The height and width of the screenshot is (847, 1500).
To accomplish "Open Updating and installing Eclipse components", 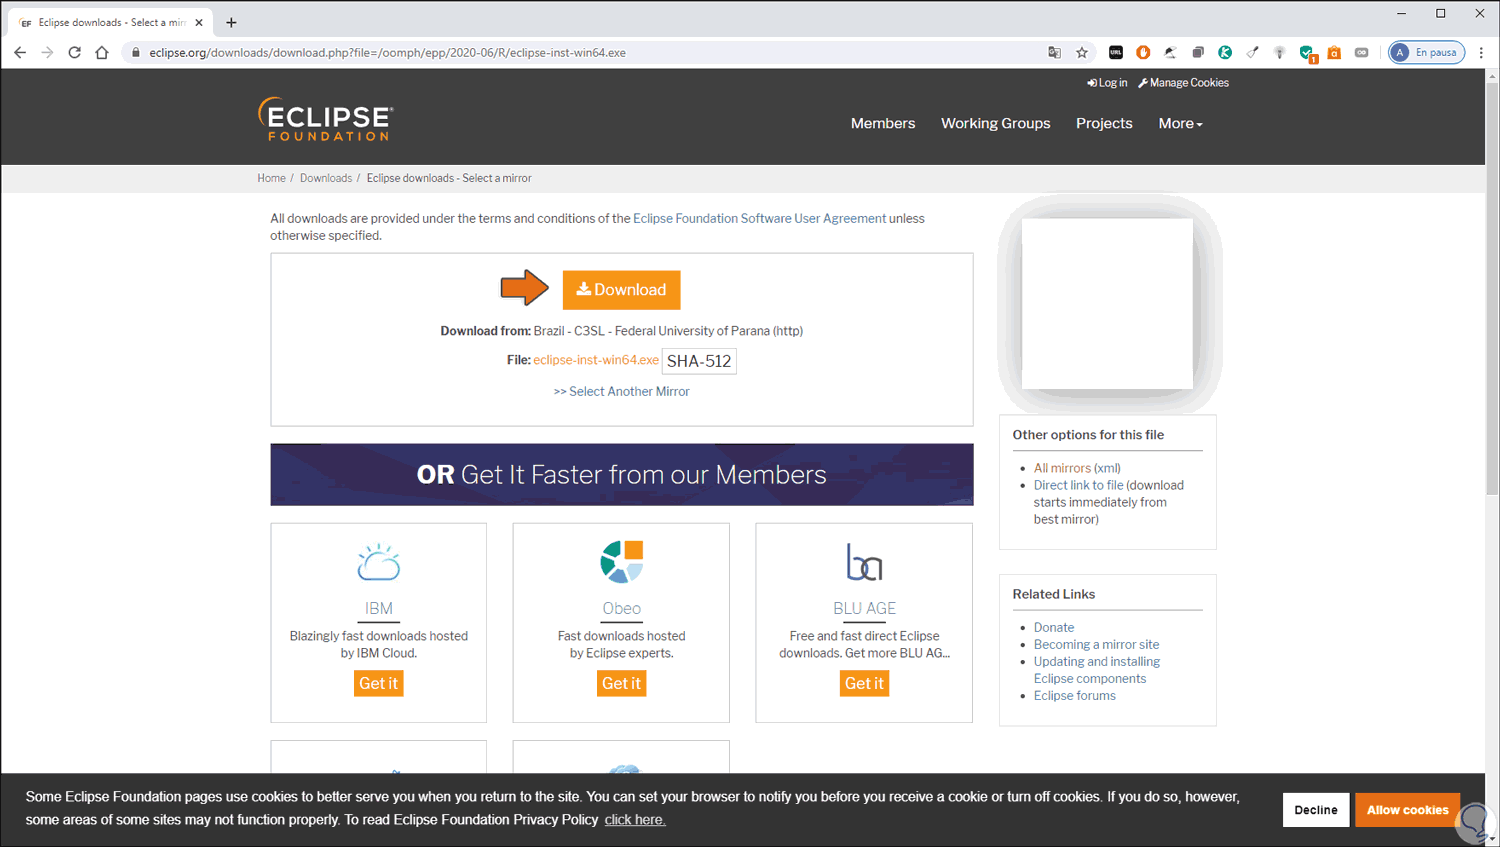I will coord(1097,670).
